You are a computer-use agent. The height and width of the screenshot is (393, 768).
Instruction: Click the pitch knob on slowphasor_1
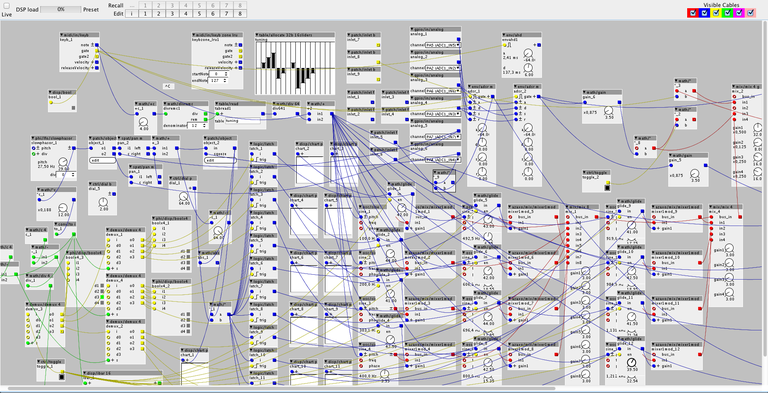coord(64,162)
